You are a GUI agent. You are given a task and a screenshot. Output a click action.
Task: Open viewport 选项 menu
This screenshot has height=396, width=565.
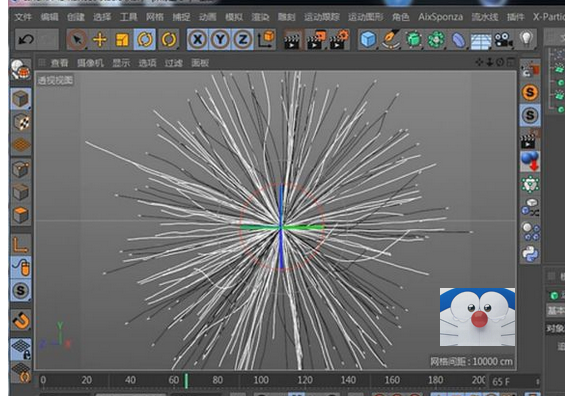(147, 63)
